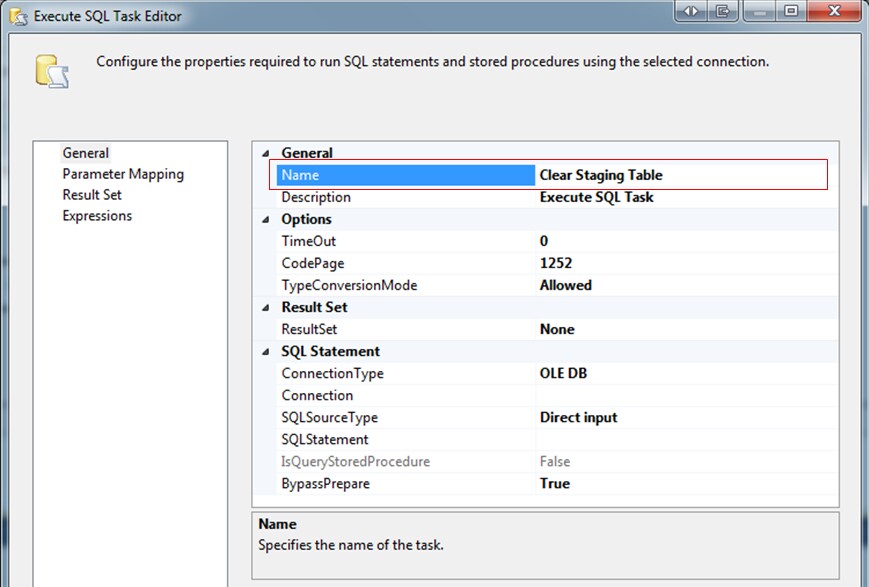Screen dimensions: 869x587
Task: Switch to the Result Set page
Action: 92,195
